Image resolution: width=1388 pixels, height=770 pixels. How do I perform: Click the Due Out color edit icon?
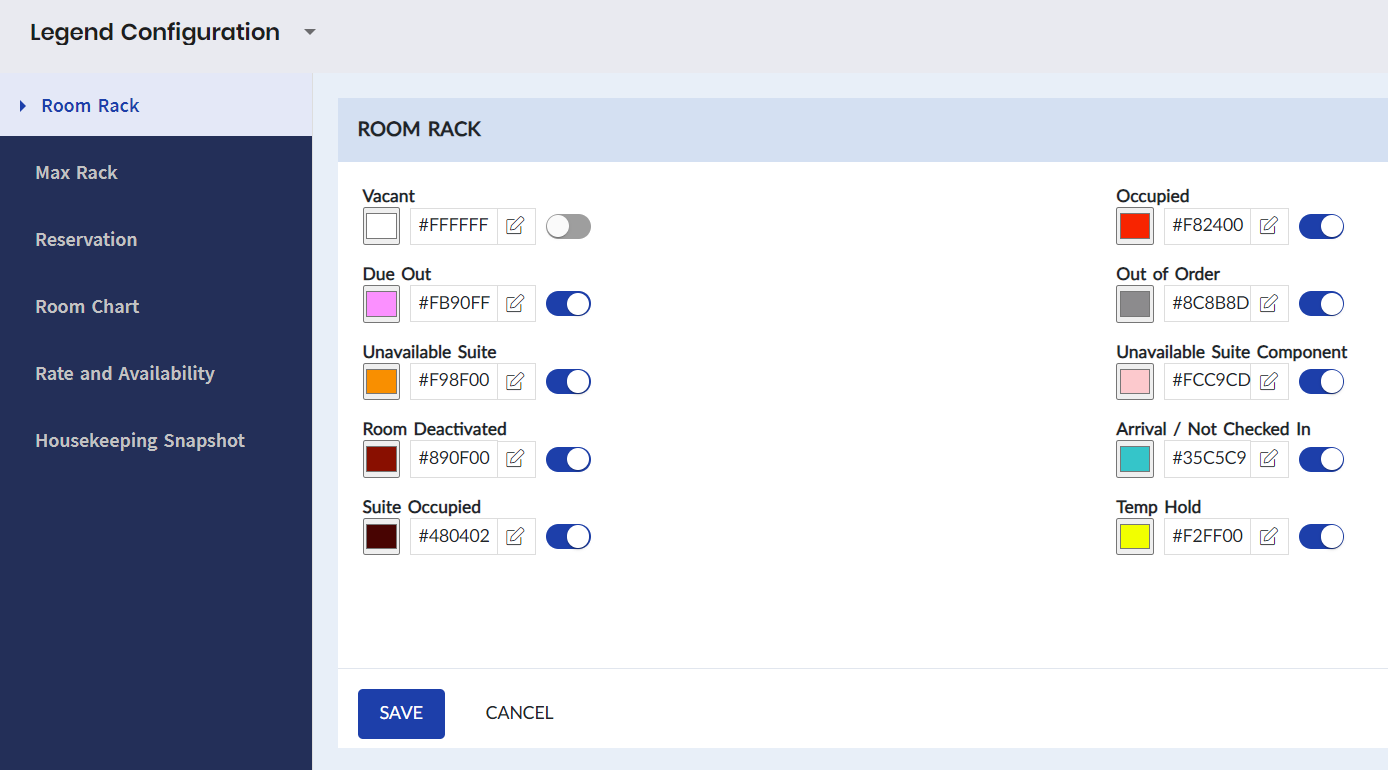(515, 303)
